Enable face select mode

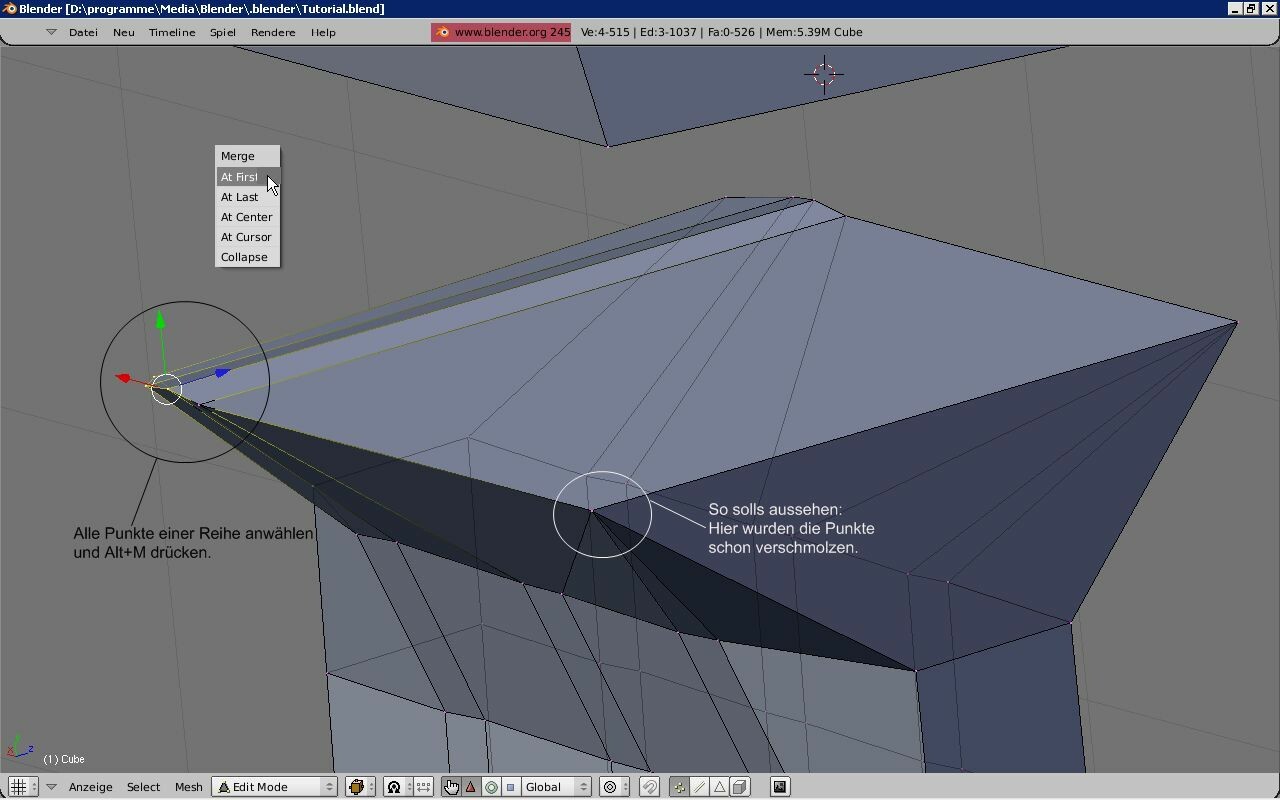point(720,787)
